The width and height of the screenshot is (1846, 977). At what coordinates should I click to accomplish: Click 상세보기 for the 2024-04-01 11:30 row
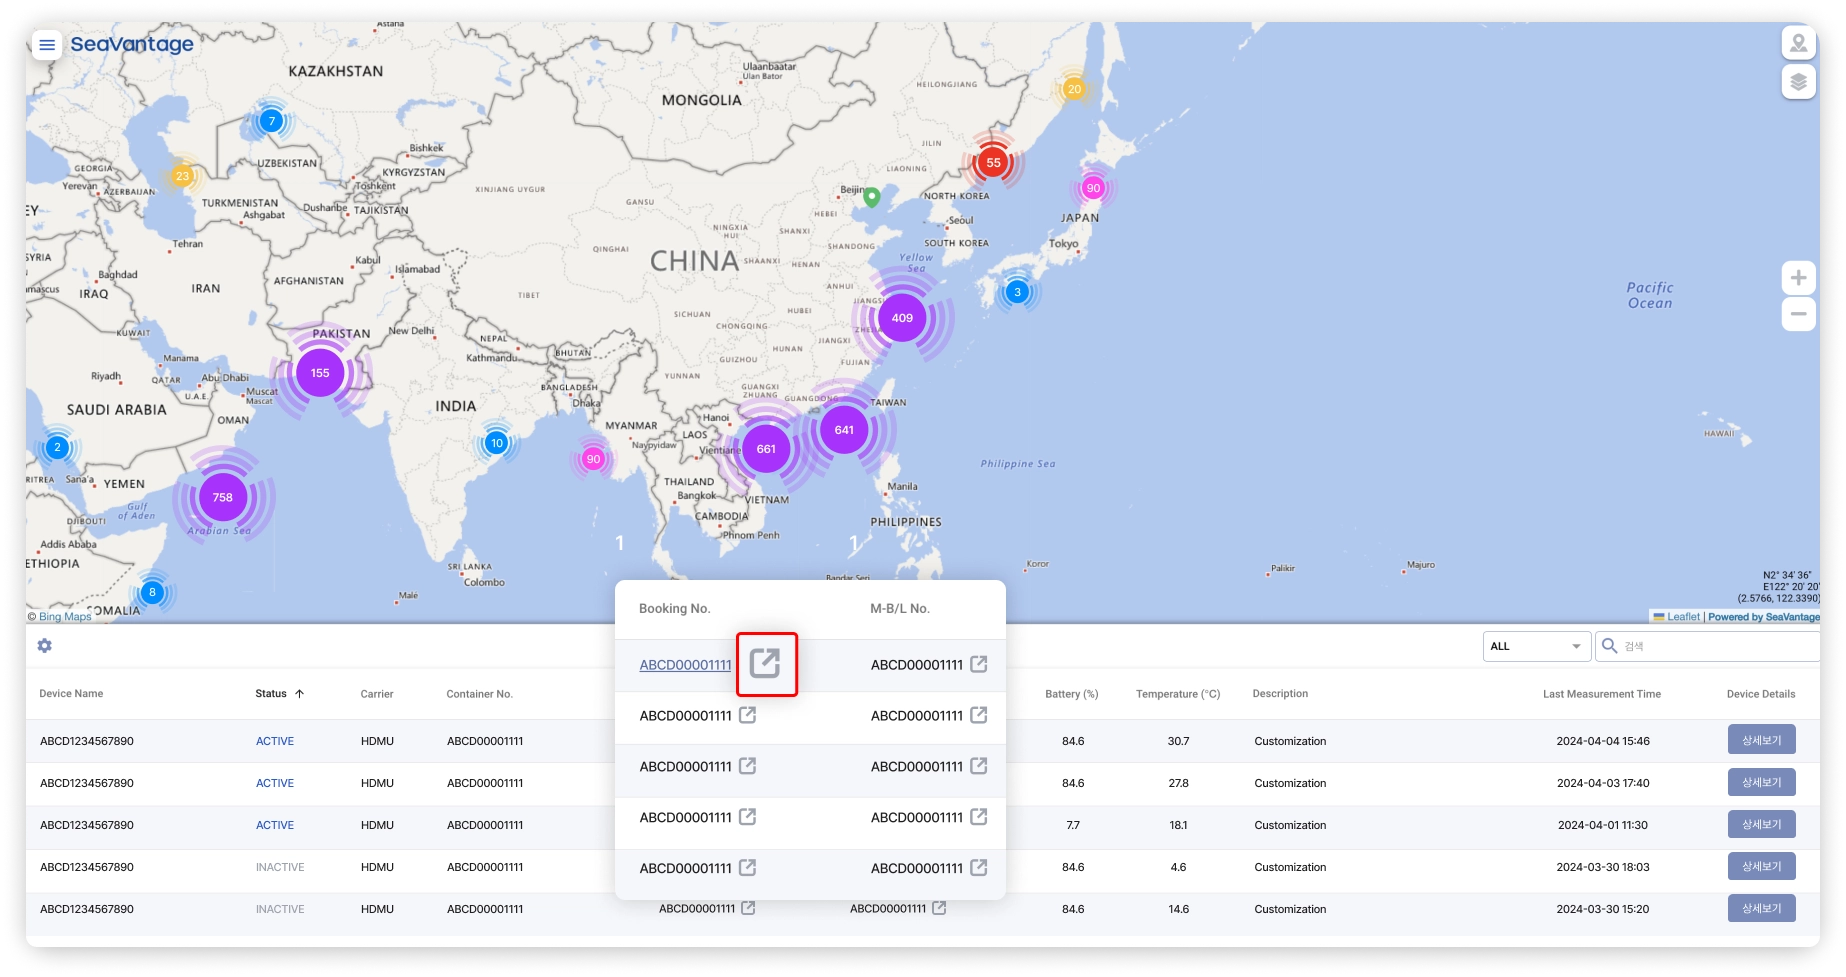tap(1761, 824)
